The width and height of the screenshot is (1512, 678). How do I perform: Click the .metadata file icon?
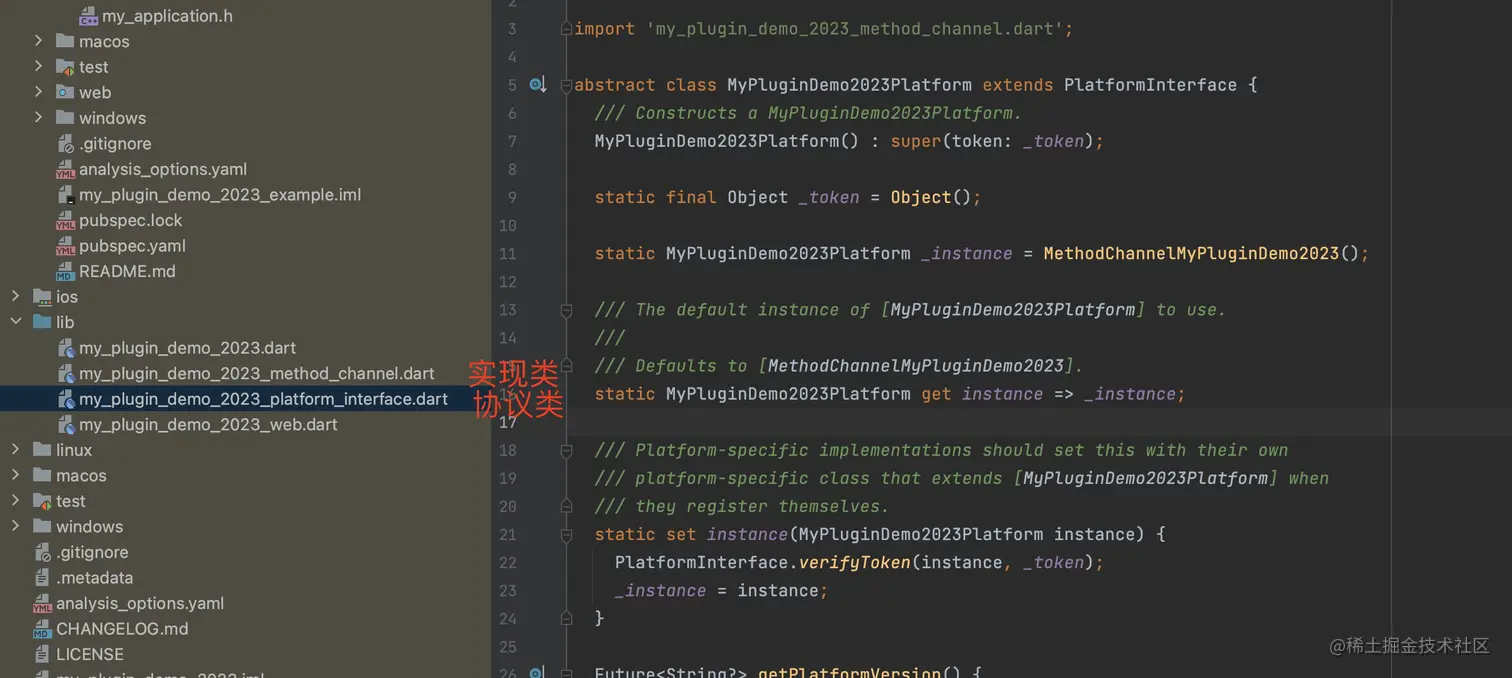[42, 577]
